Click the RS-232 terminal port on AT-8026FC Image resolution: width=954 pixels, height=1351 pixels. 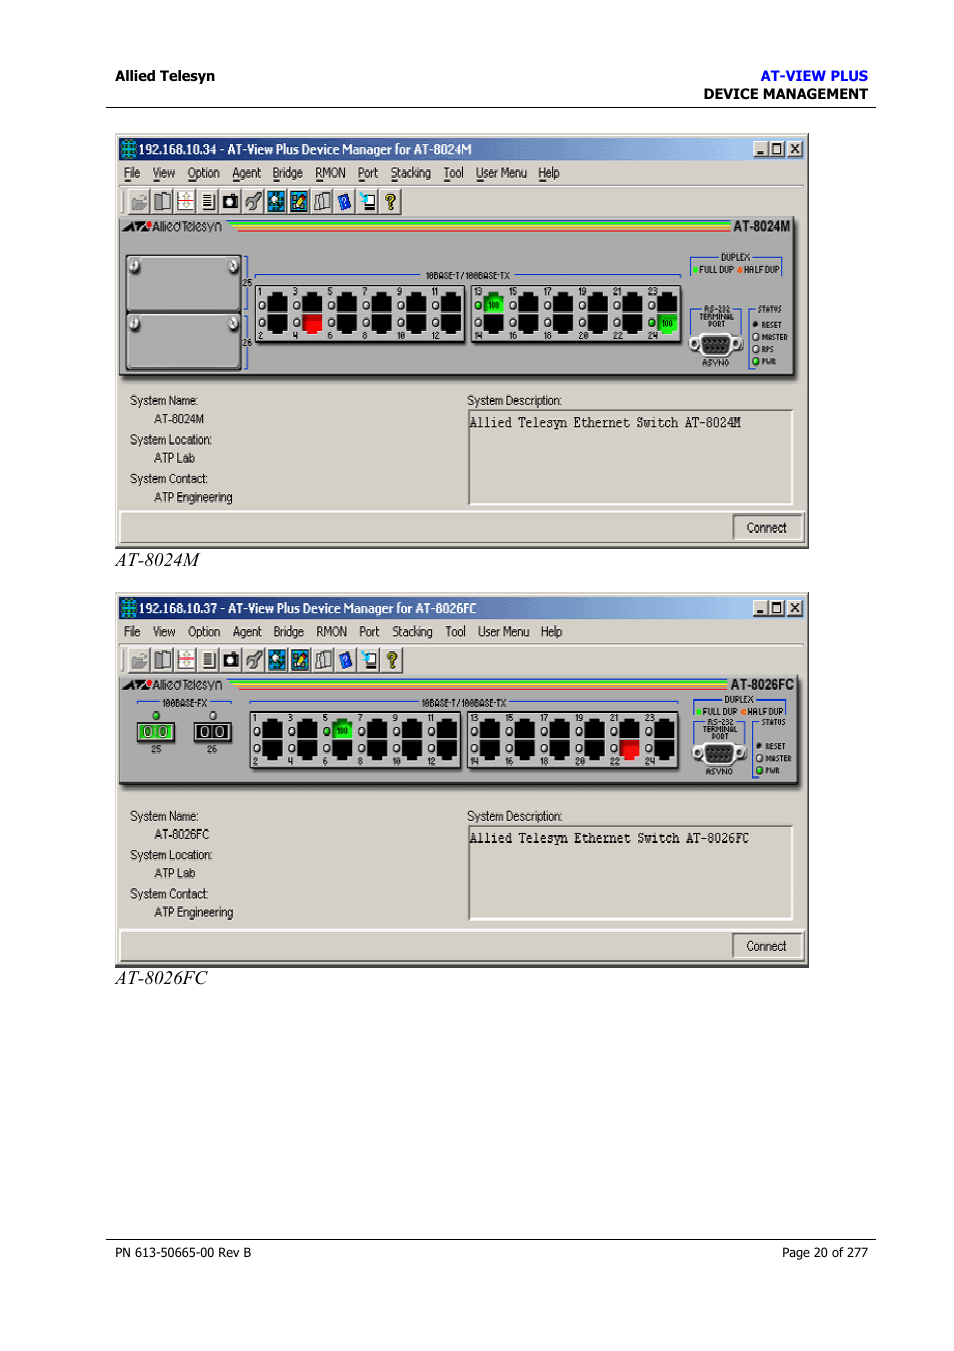(719, 753)
